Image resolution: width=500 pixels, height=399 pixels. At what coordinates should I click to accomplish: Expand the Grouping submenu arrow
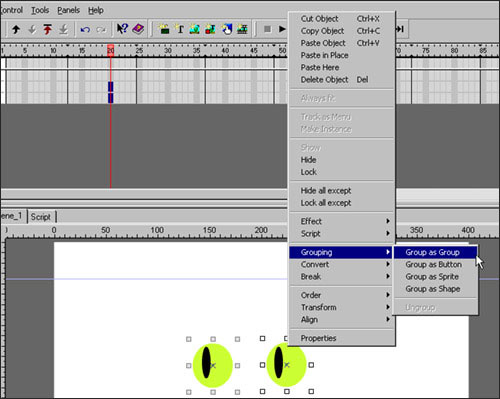388,252
